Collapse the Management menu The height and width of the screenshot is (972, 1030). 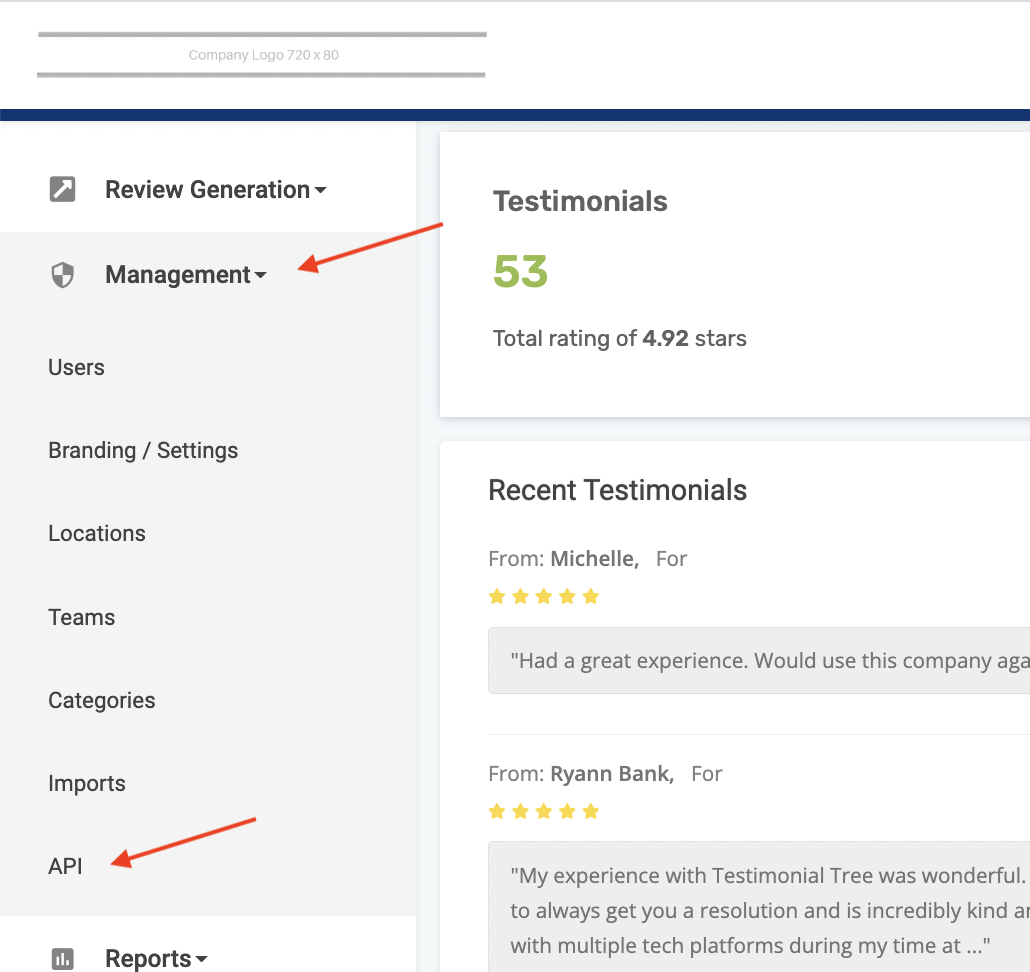186,275
